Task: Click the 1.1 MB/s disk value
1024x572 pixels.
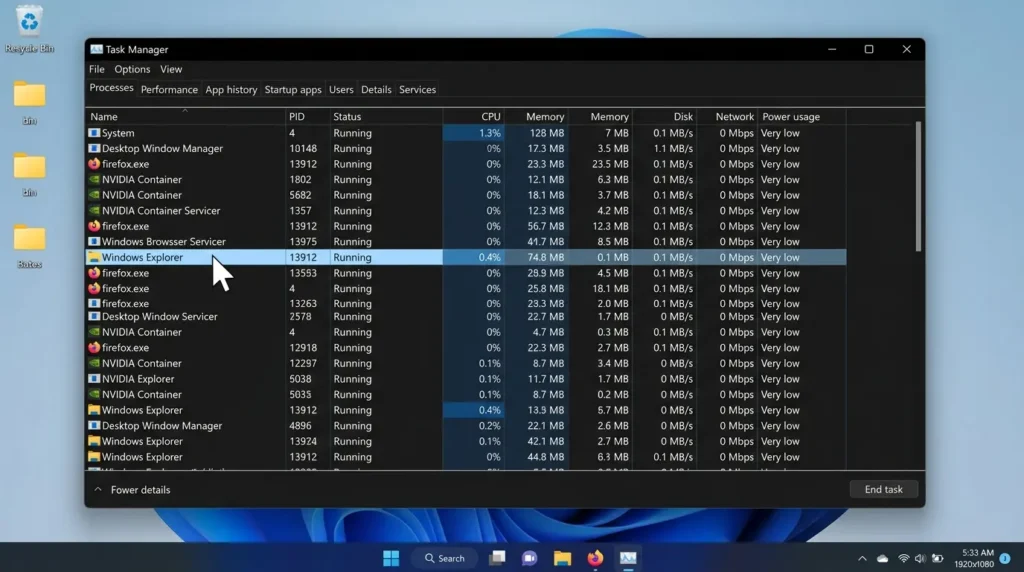Action: [673, 148]
